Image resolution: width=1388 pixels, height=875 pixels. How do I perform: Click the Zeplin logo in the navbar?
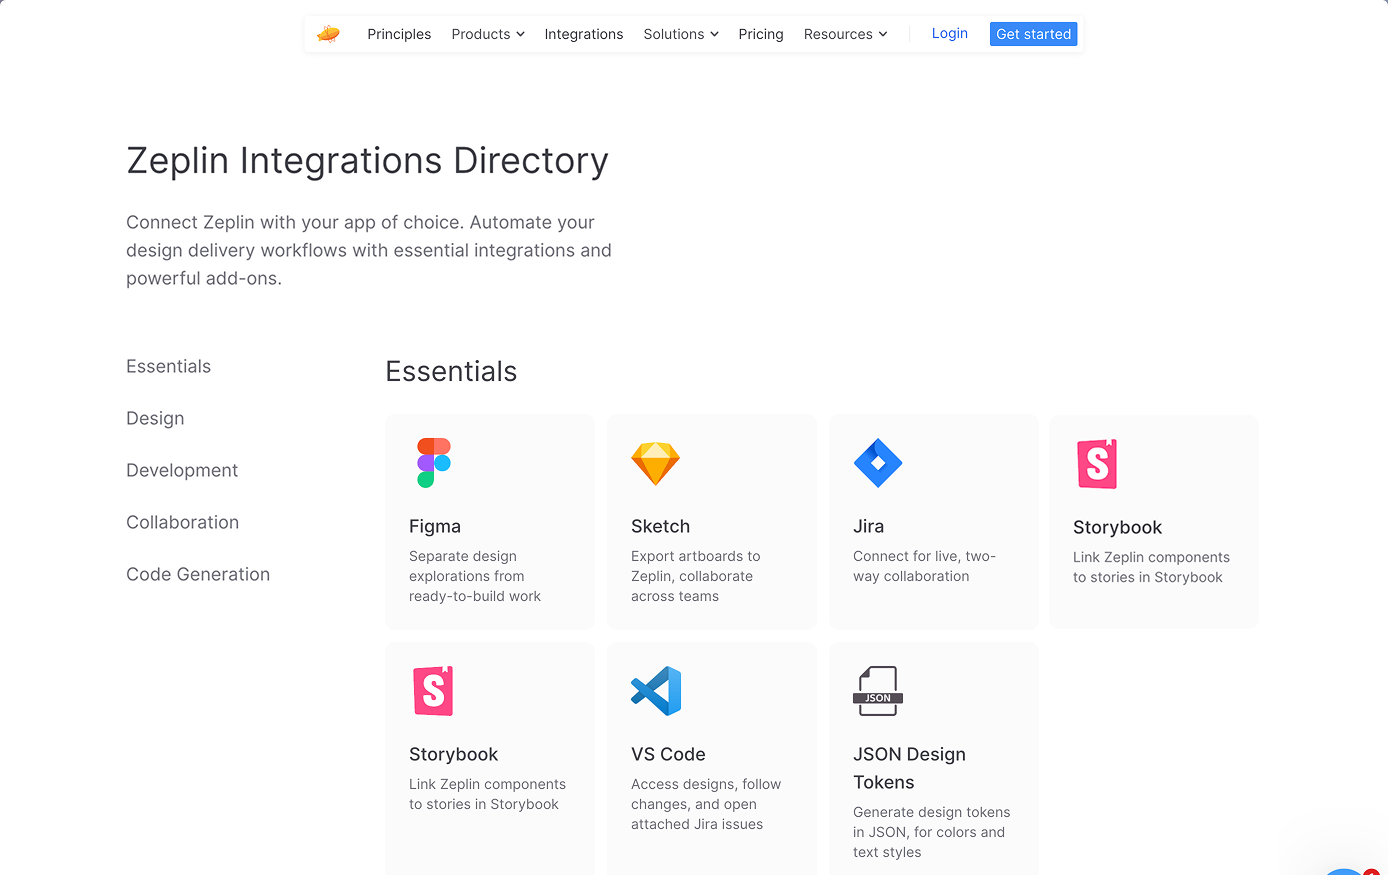click(x=329, y=33)
